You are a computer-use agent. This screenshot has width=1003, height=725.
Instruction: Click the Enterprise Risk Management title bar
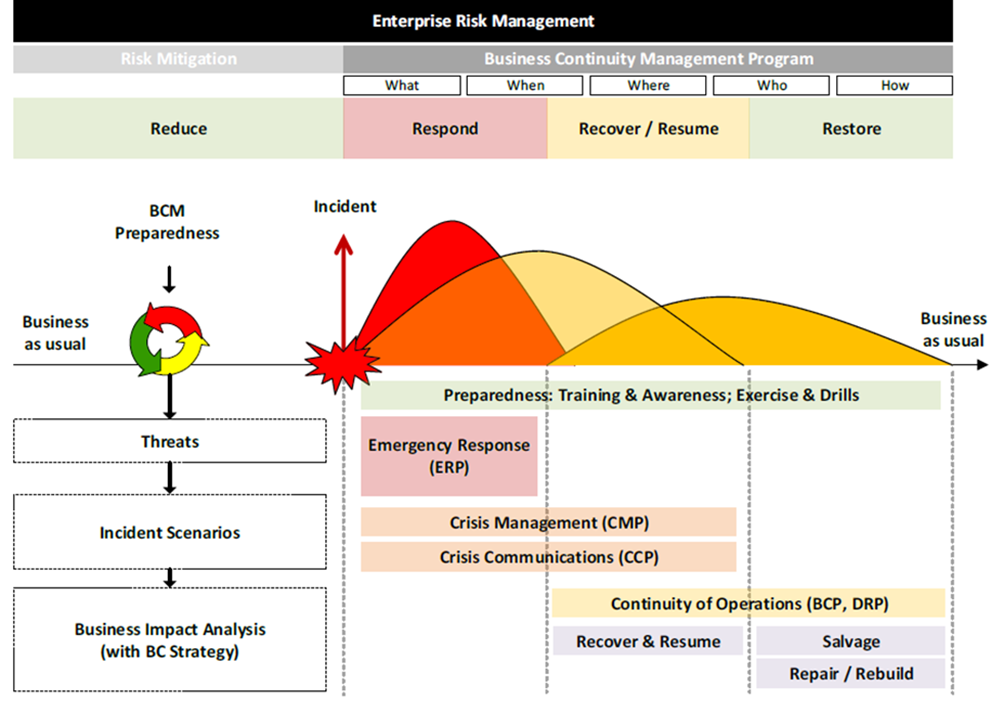pos(483,21)
